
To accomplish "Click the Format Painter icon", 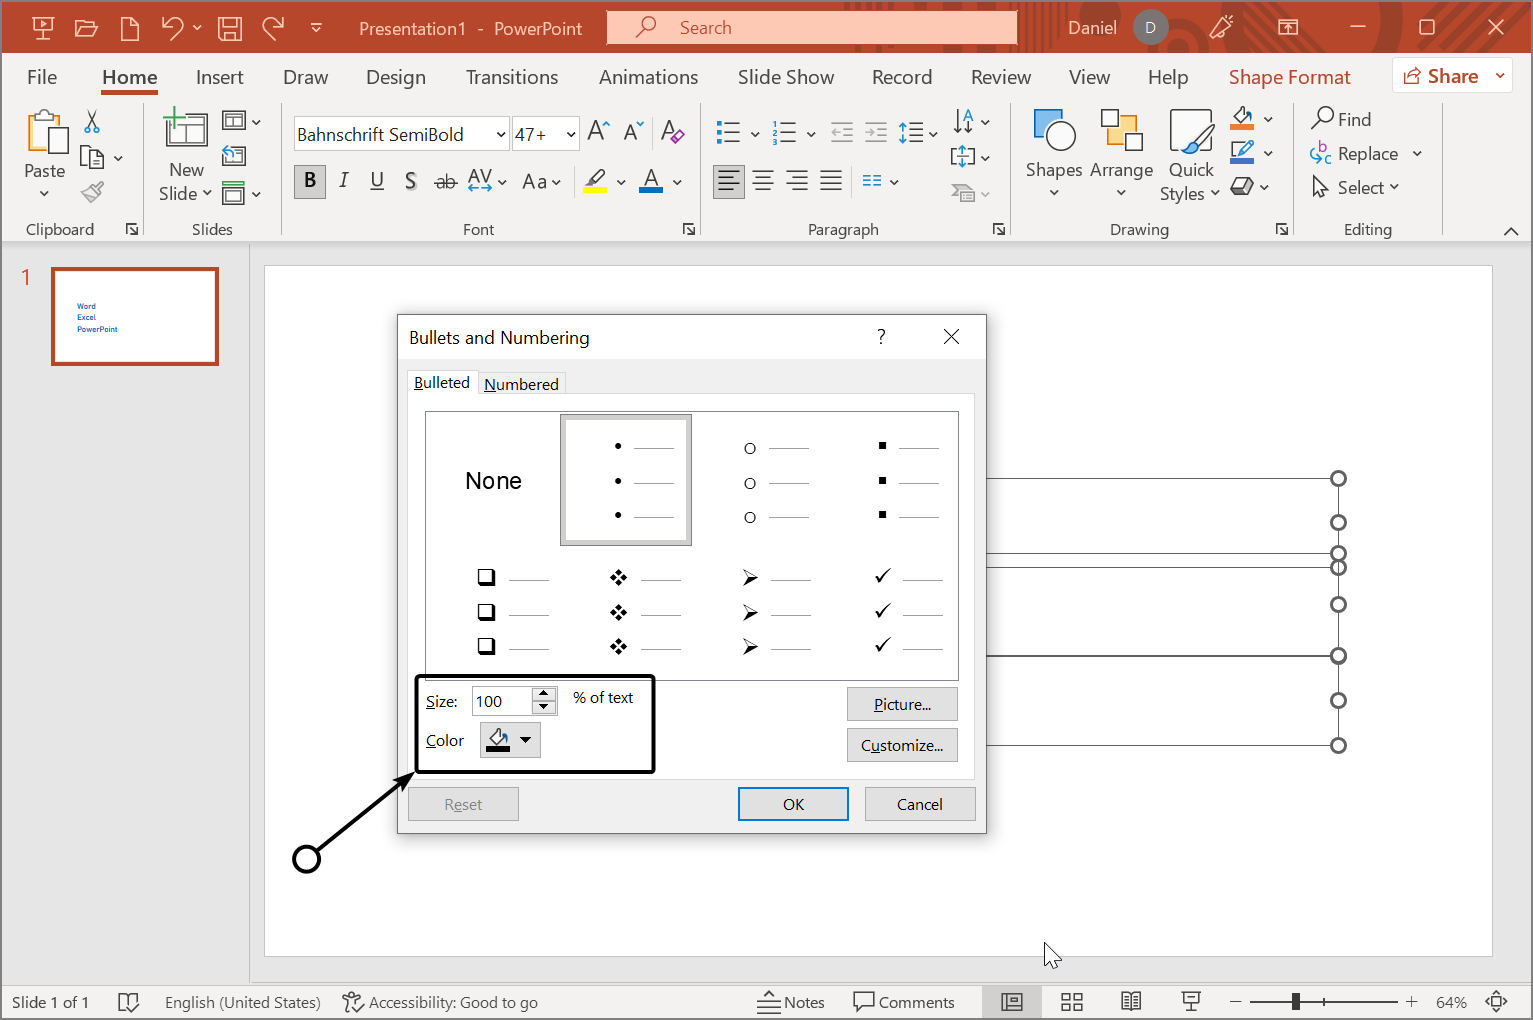I will (93, 192).
